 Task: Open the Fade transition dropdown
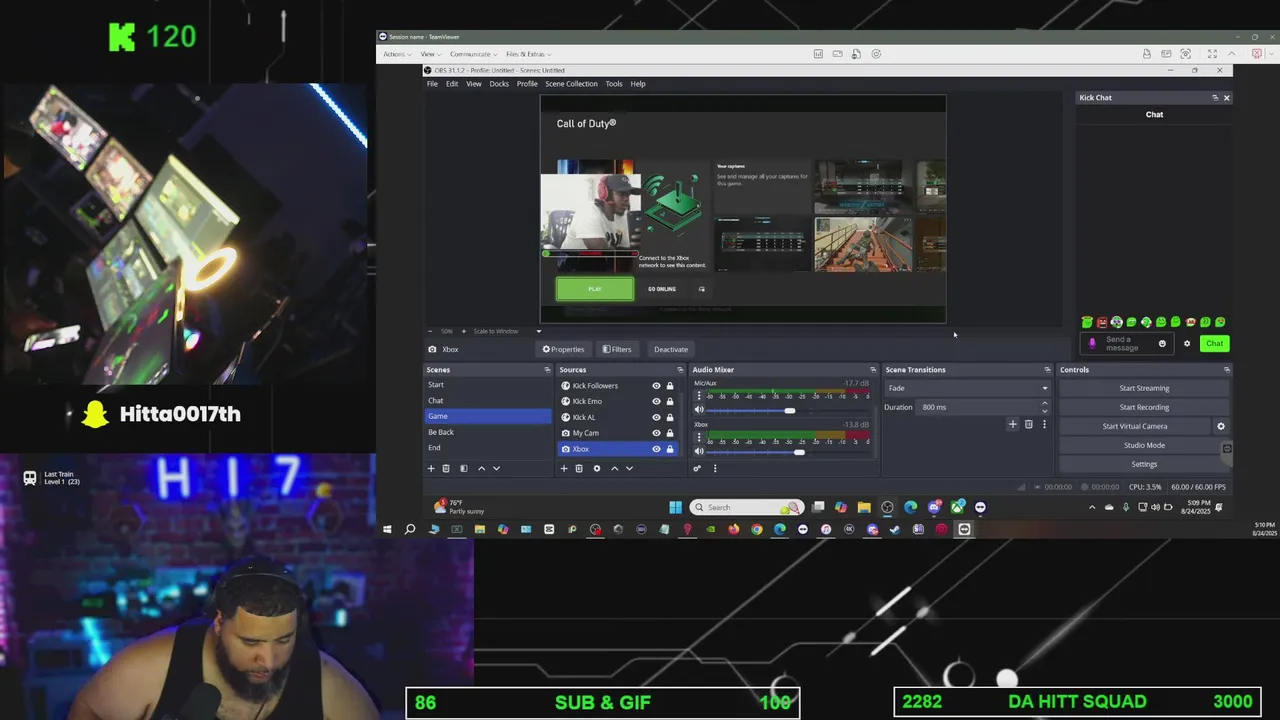(967, 388)
